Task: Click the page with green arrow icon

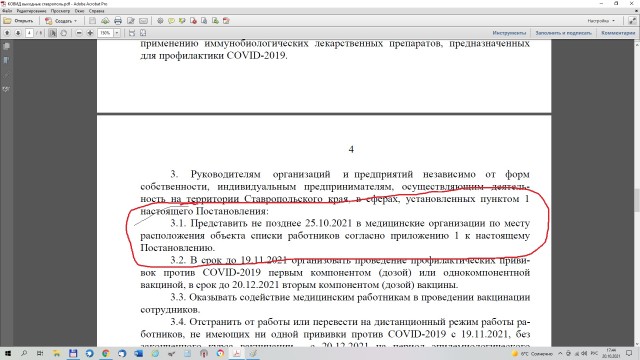Action: (215, 21)
